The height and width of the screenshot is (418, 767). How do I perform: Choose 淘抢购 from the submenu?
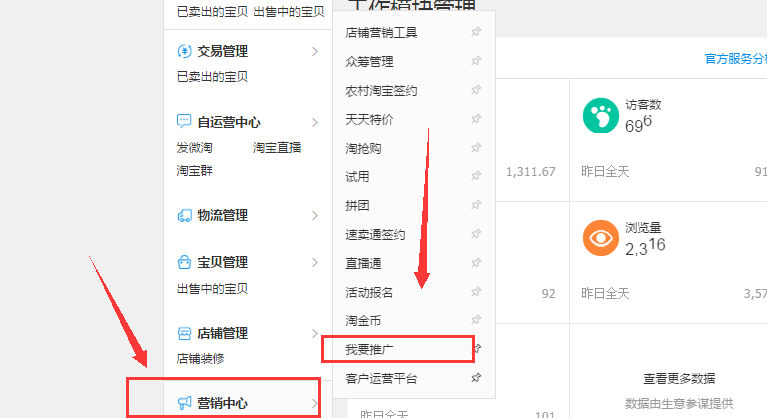(x=363, y=148)
